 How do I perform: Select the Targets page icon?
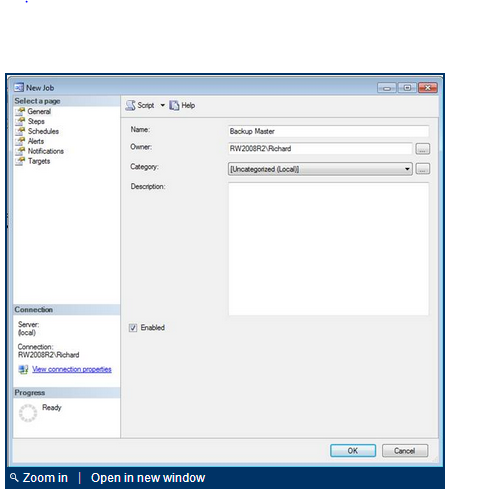(20, 161)
